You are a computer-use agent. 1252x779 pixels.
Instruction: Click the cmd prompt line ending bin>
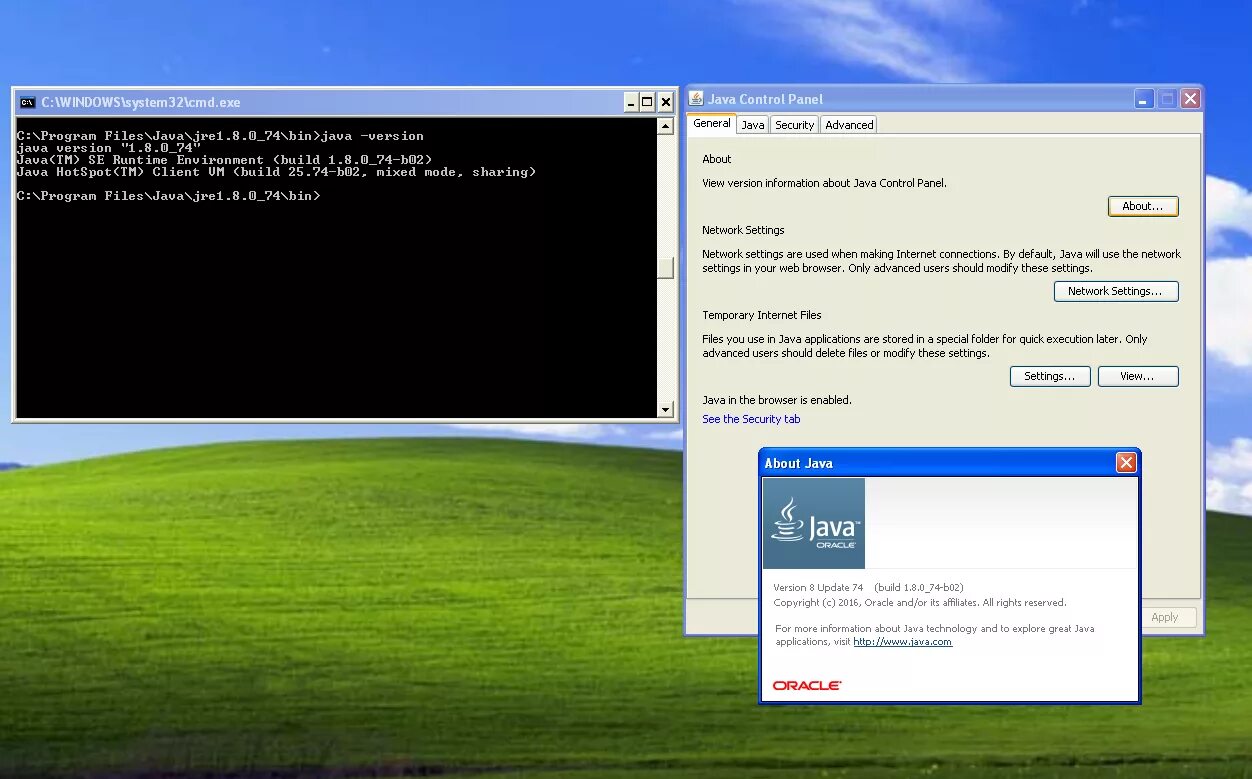point(169,196)
